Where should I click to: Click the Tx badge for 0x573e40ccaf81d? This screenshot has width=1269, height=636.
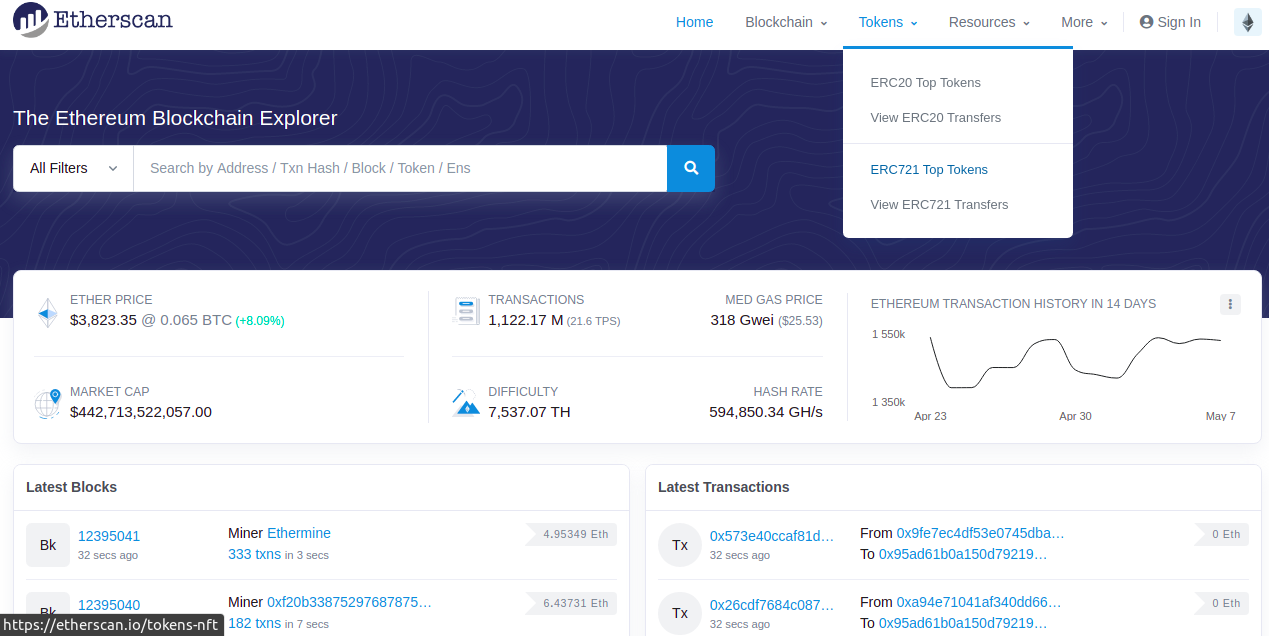680,545
